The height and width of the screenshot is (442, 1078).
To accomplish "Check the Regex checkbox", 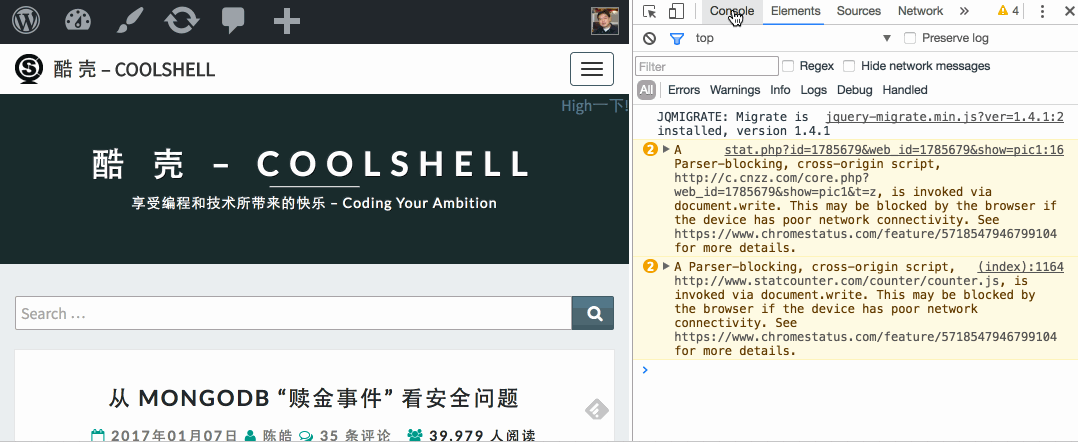I will [788, 66].
